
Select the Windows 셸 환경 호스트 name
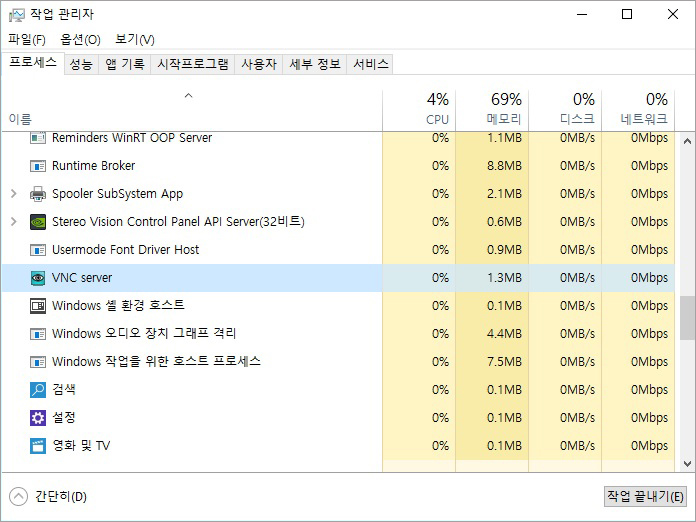118,305
